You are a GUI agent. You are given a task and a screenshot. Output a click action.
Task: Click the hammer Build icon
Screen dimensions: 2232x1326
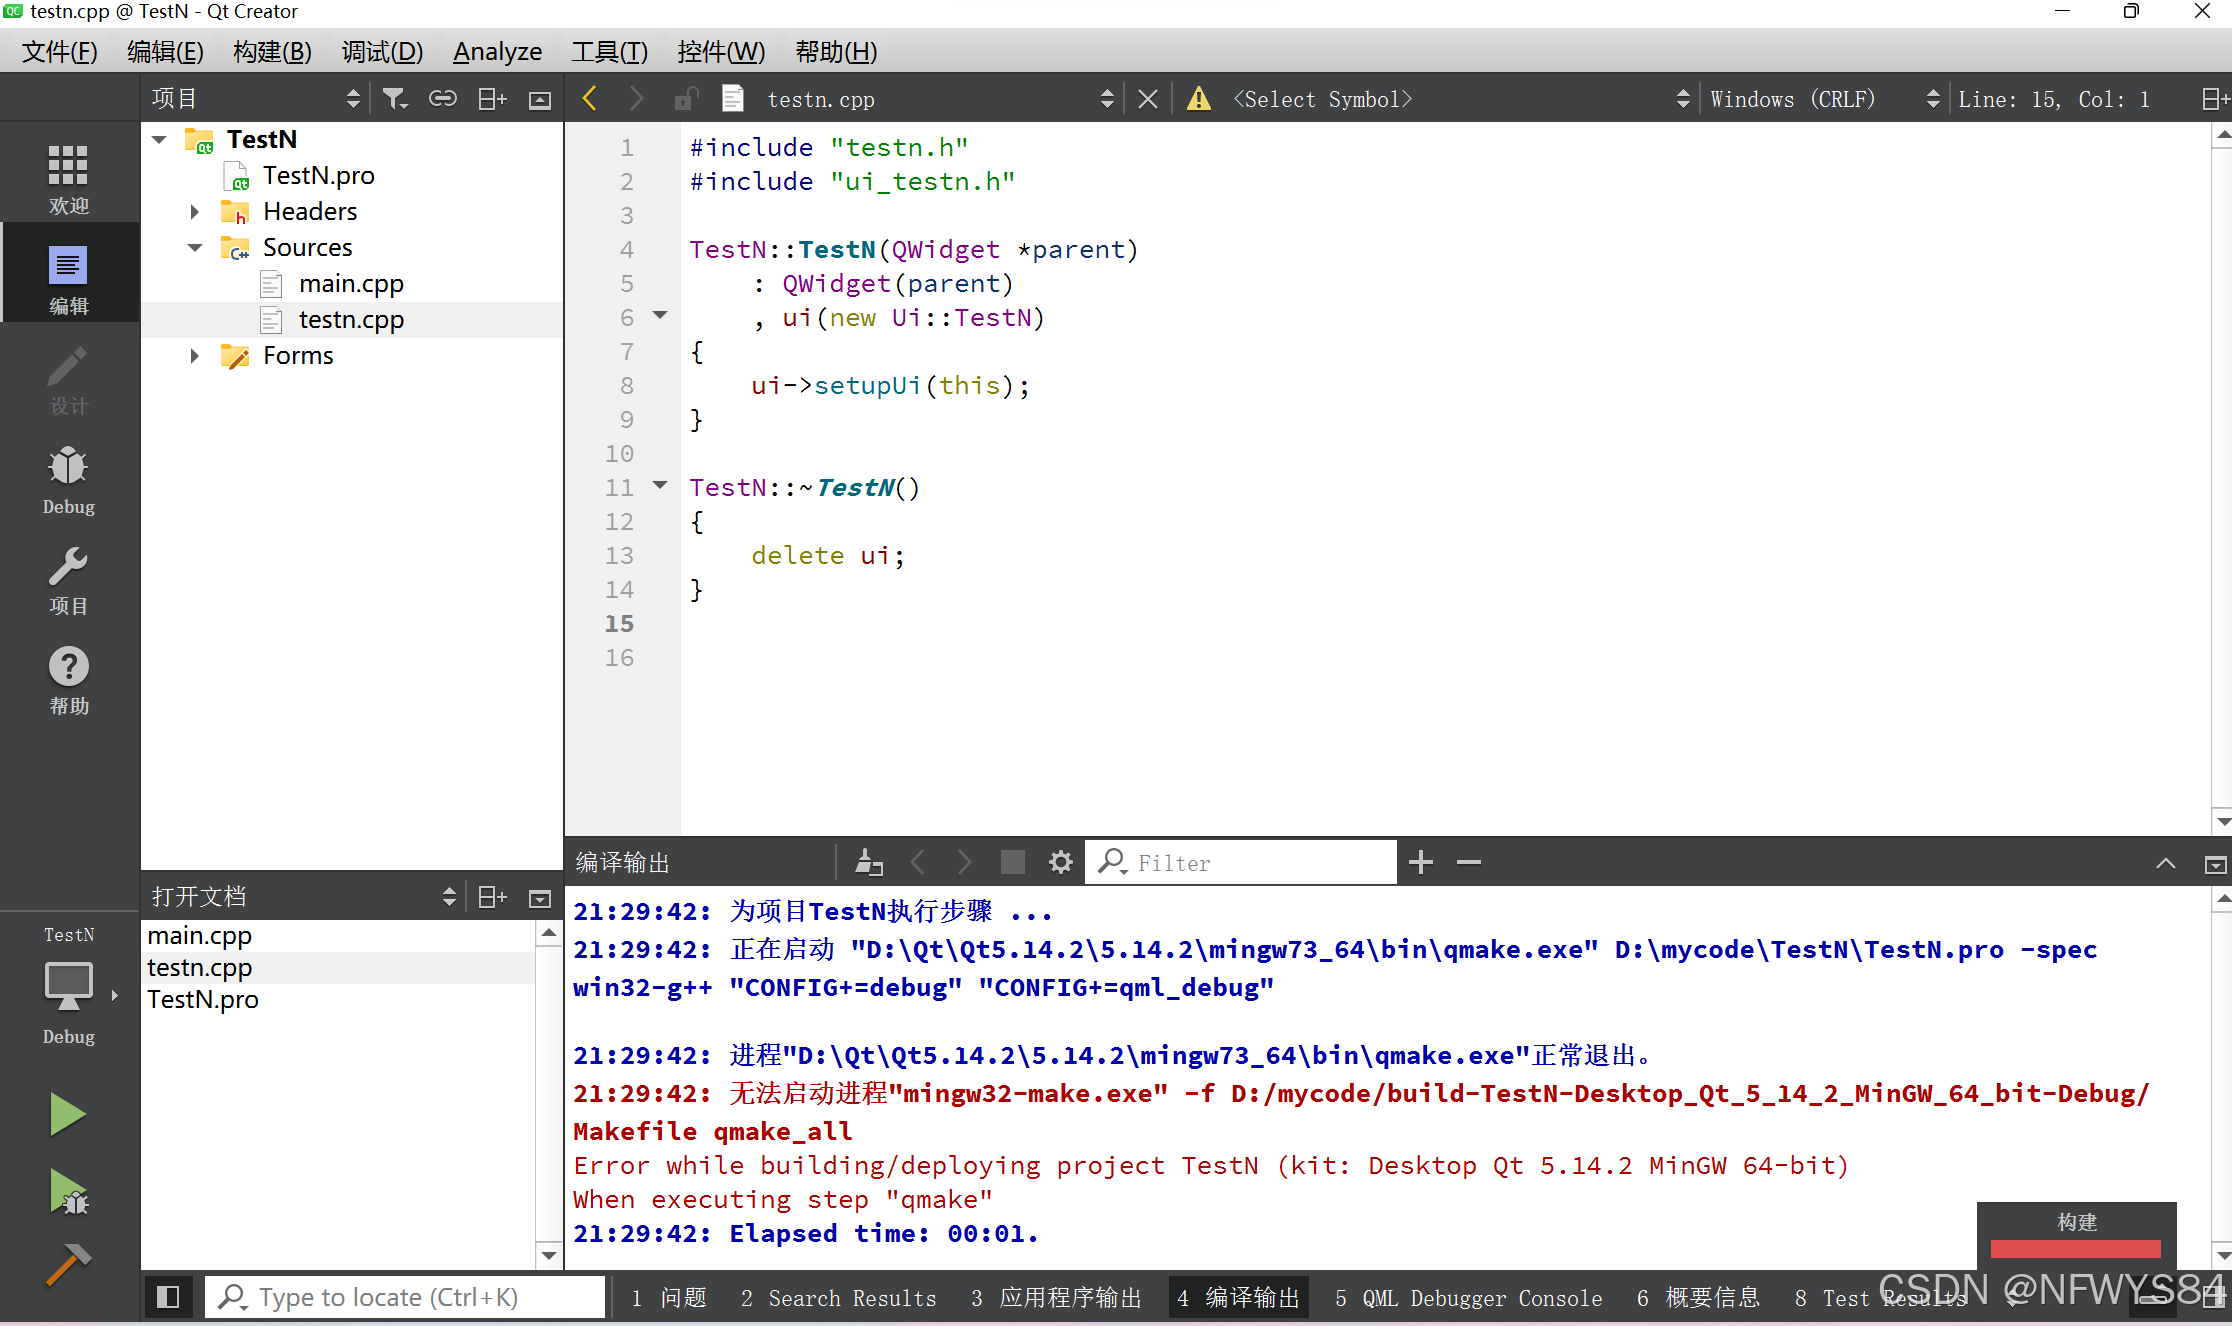point(67,1265)
